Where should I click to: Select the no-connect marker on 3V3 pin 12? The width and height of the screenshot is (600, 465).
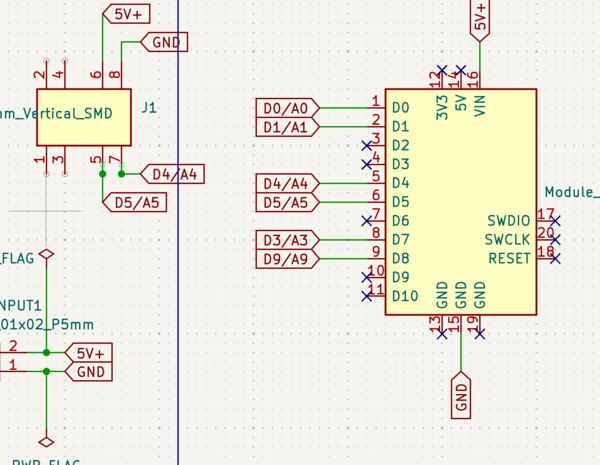click(x=442, y=70)
